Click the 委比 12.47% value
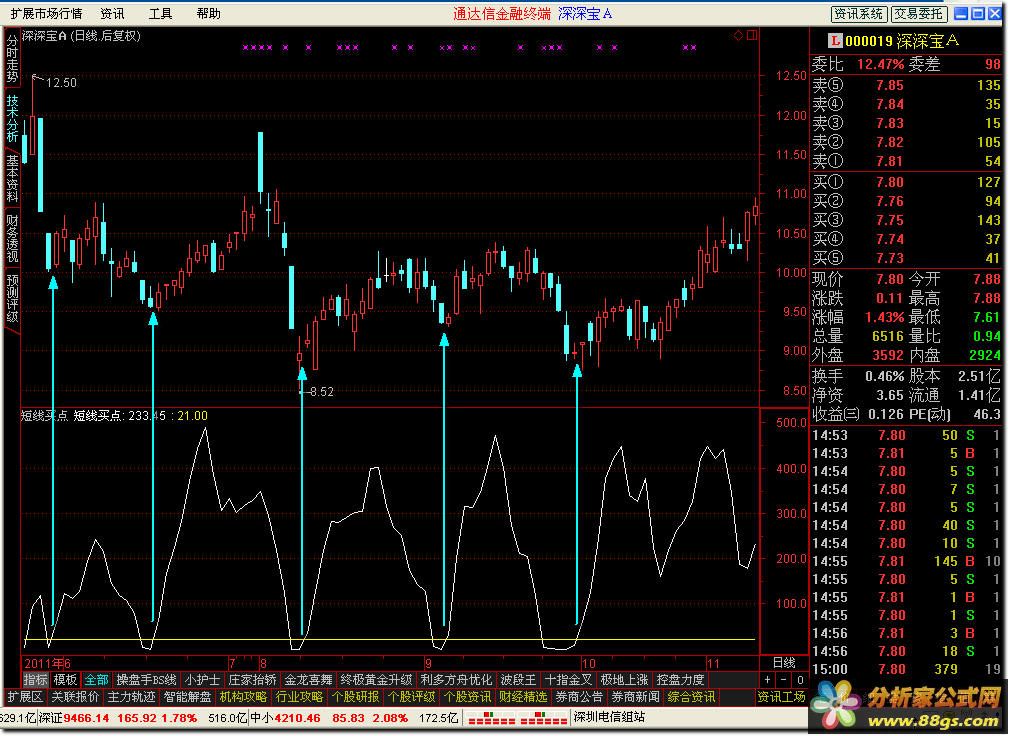 coord(880,64)
